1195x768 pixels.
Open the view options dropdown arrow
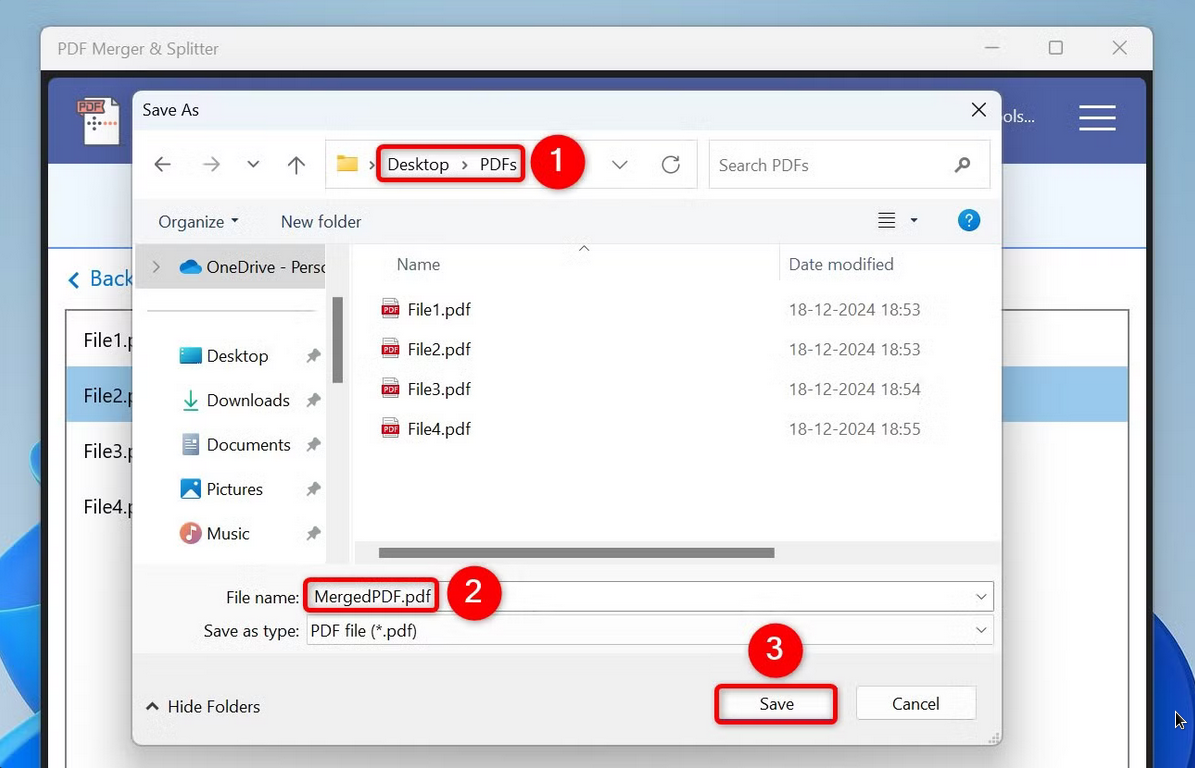pyautogui.click(x=914, y=221)
